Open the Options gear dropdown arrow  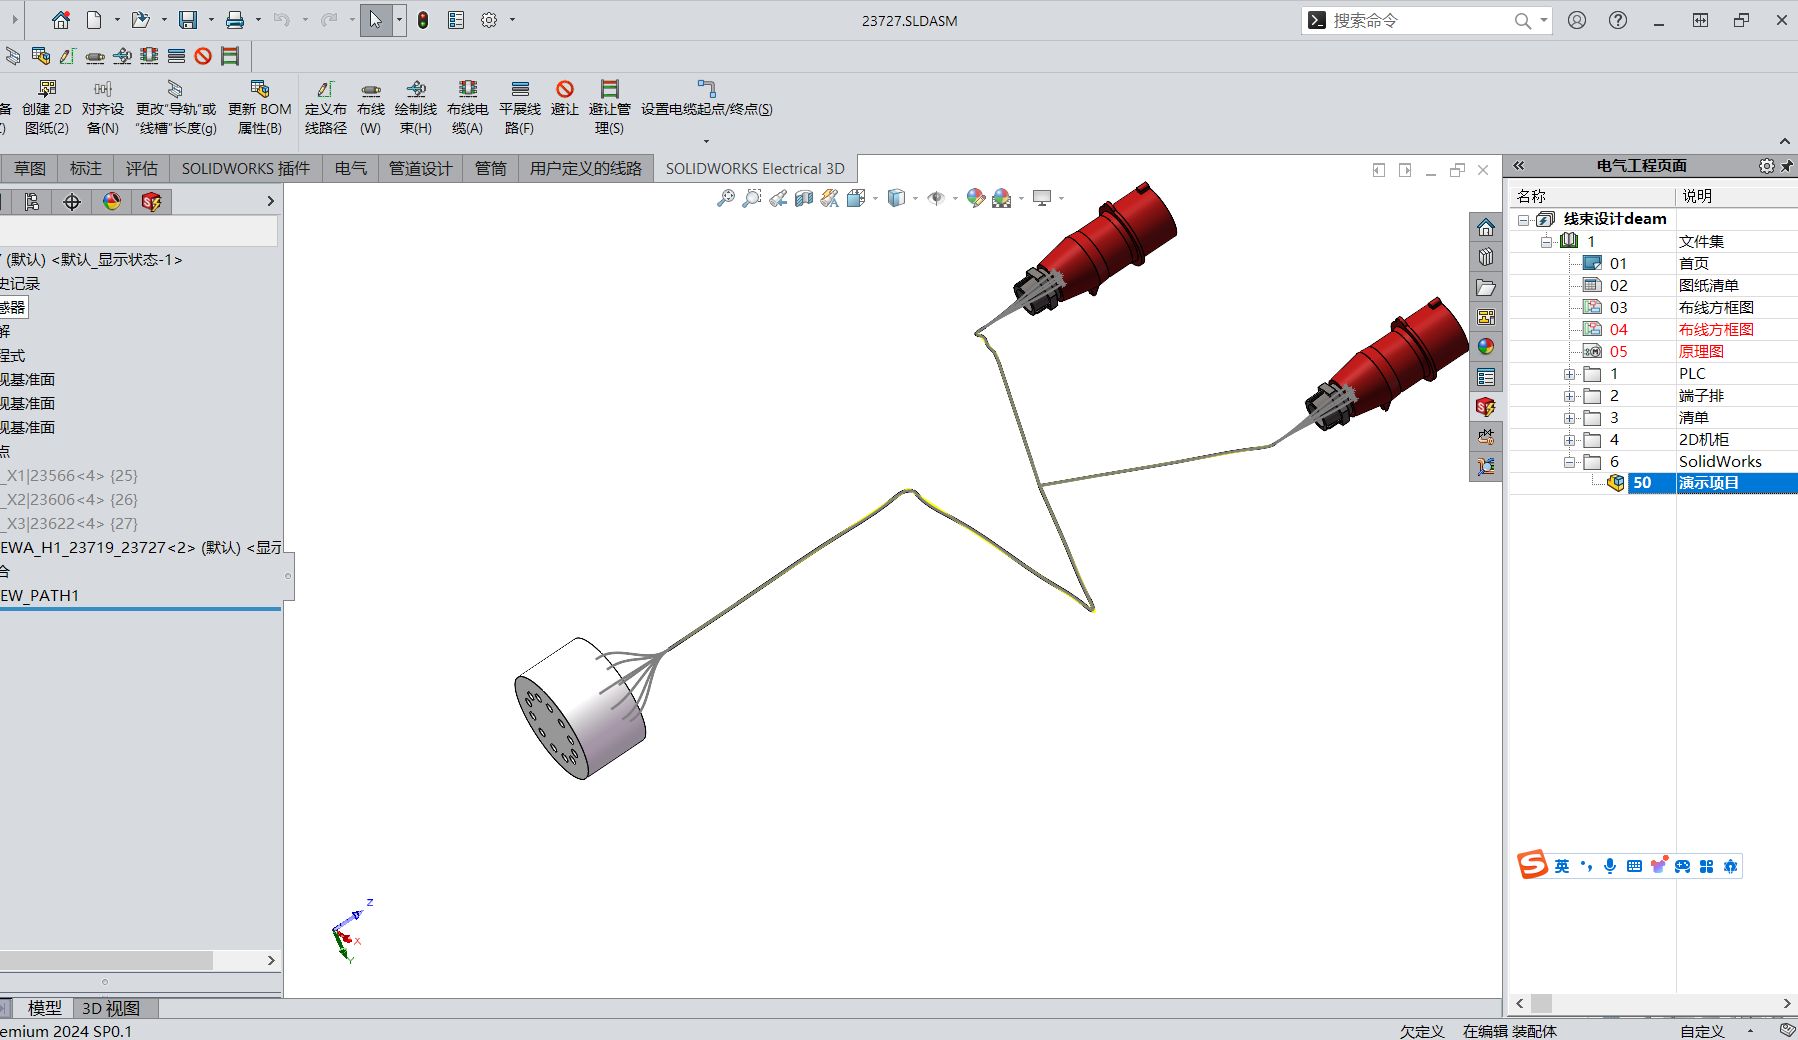(512, 20)
